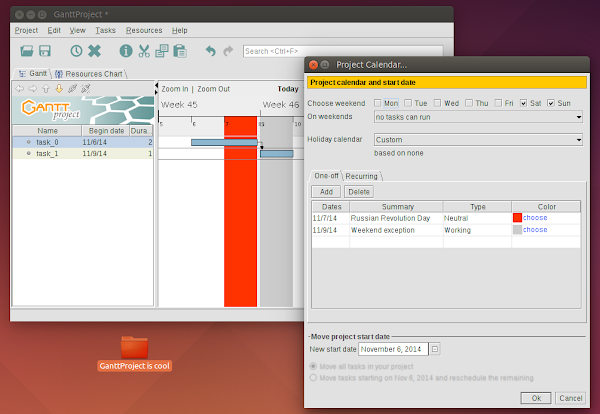Undo the last action with the arrow icon
The width and height of the screenshot is (600, 414).
pos(210,51)
